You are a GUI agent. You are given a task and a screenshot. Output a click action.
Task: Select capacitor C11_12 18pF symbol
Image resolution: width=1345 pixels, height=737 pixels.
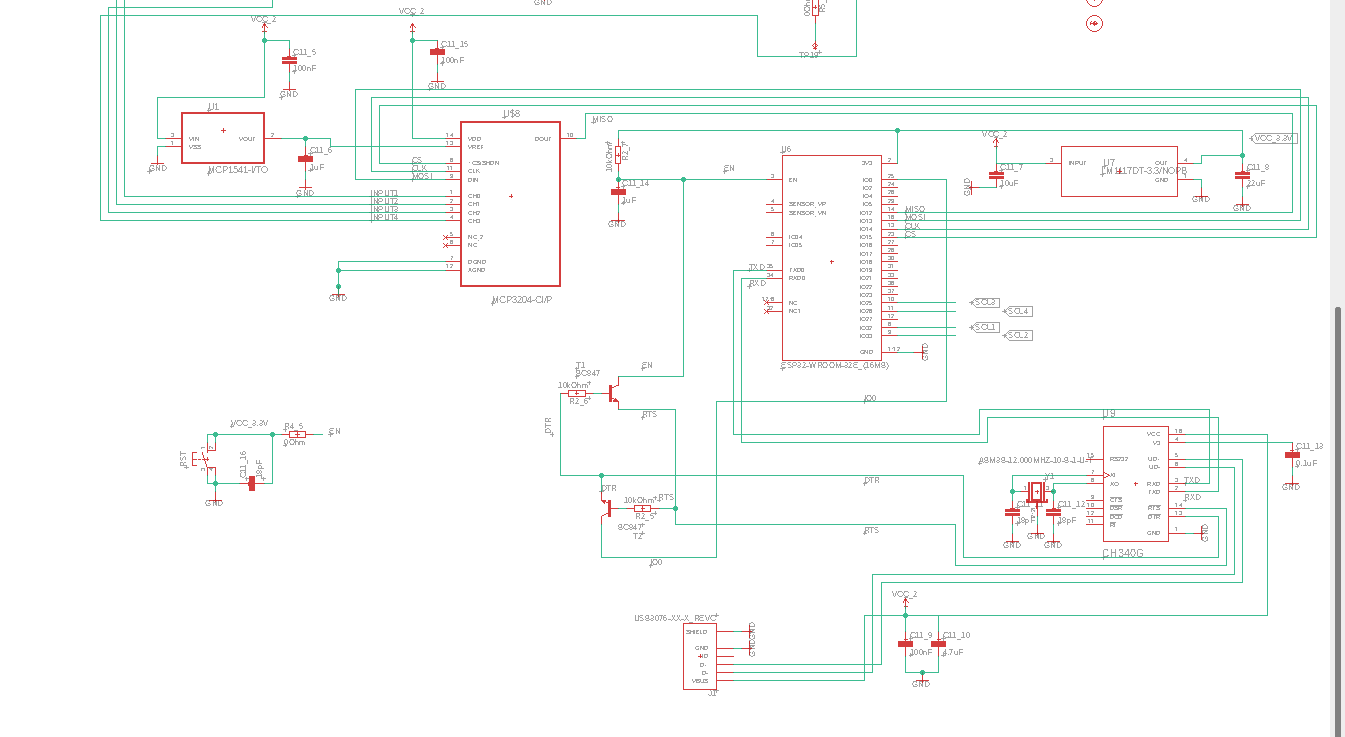pos(1053,512)
